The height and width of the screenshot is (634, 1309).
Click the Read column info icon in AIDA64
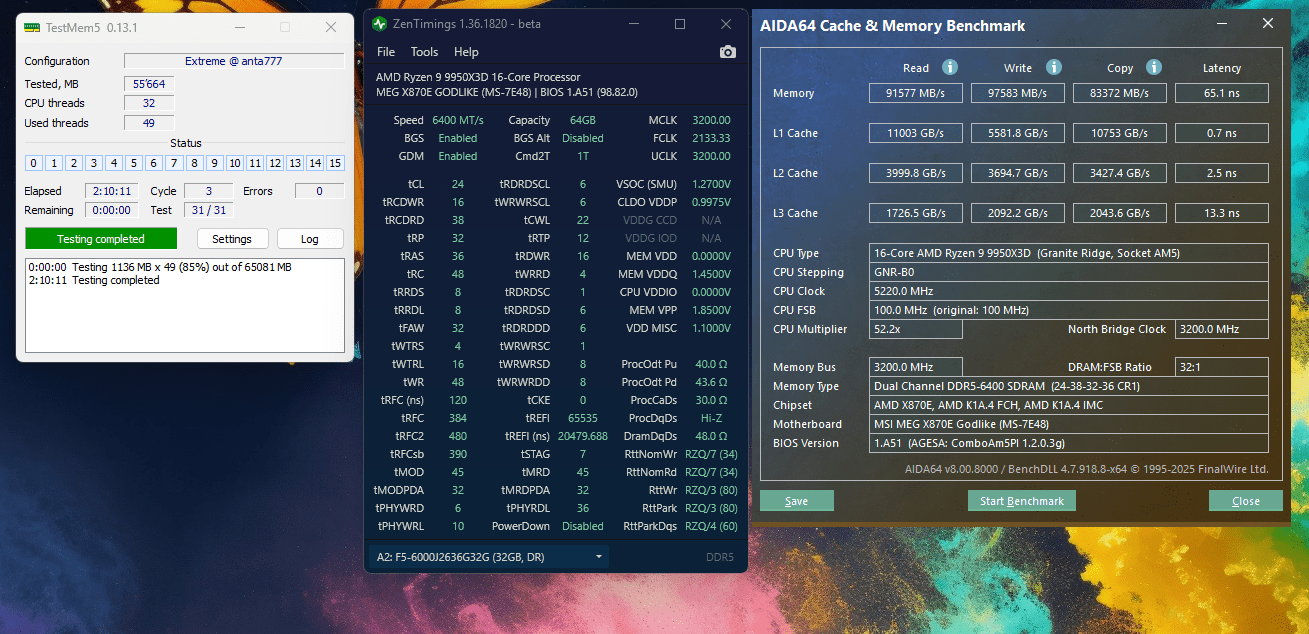(x=950, y=67)
